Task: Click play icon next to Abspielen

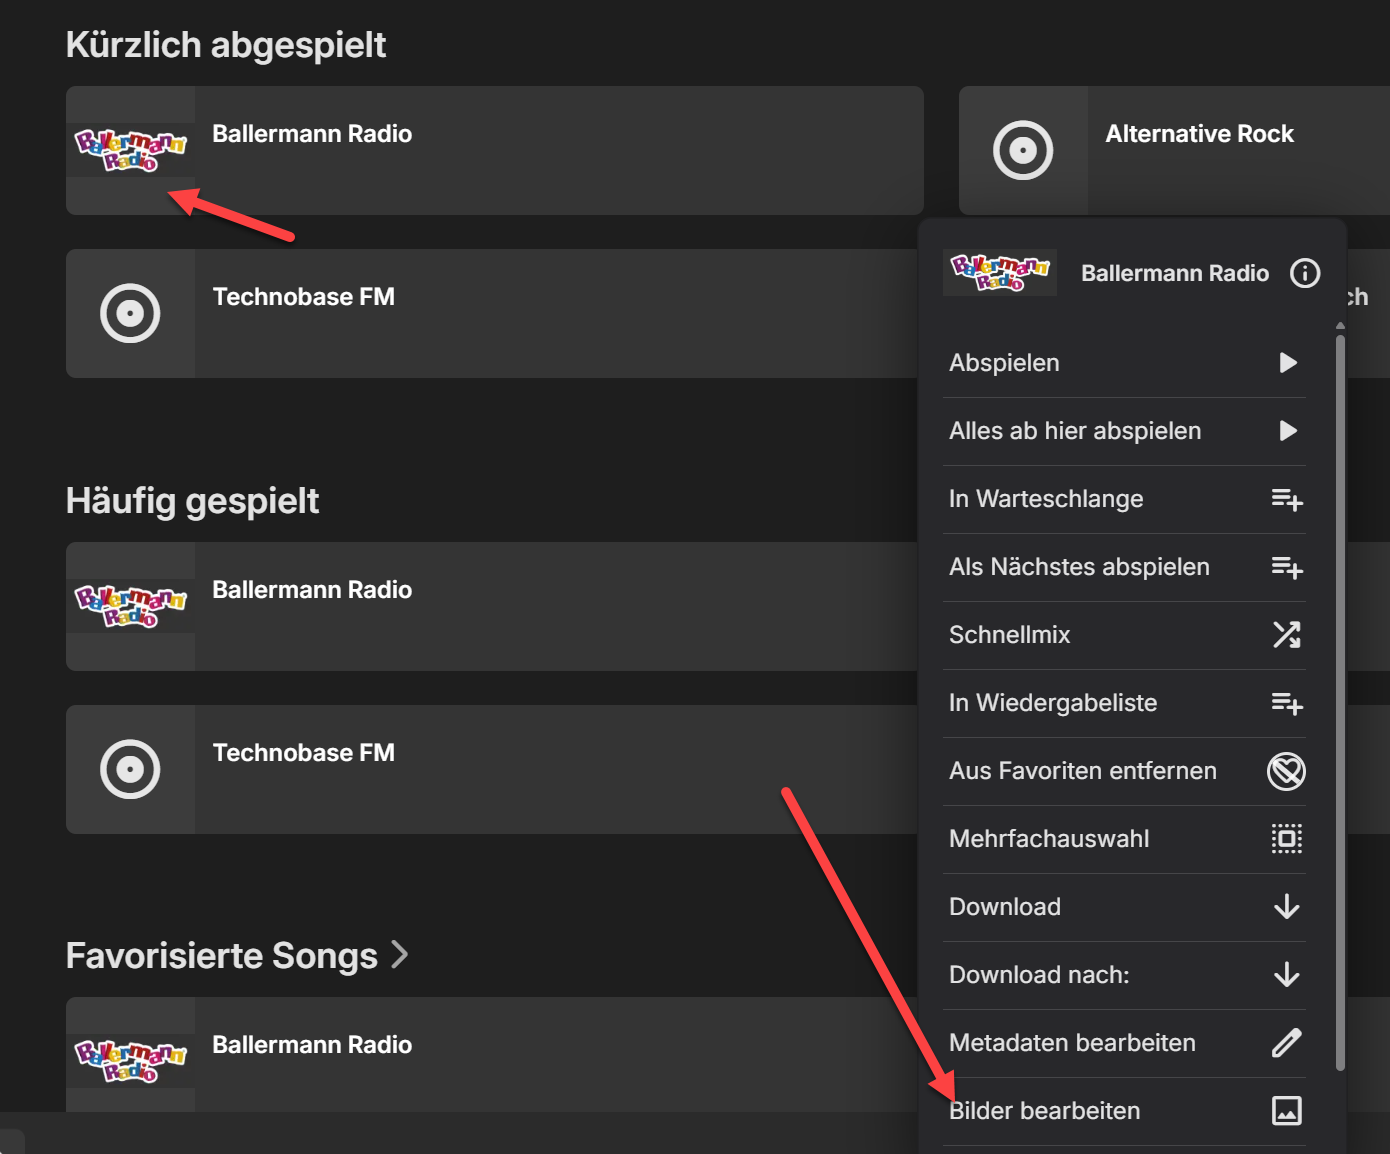Action: tap(1288, 363)
